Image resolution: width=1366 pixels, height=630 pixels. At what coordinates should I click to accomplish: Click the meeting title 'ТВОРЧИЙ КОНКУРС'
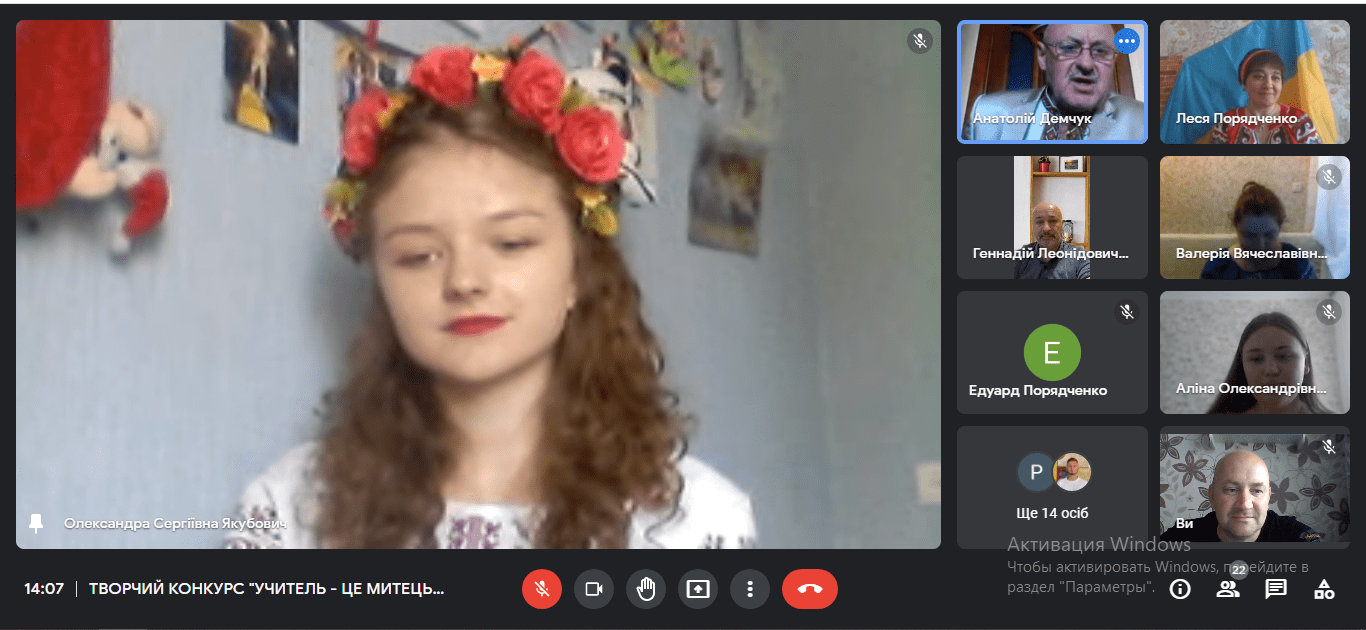[267, 589]
